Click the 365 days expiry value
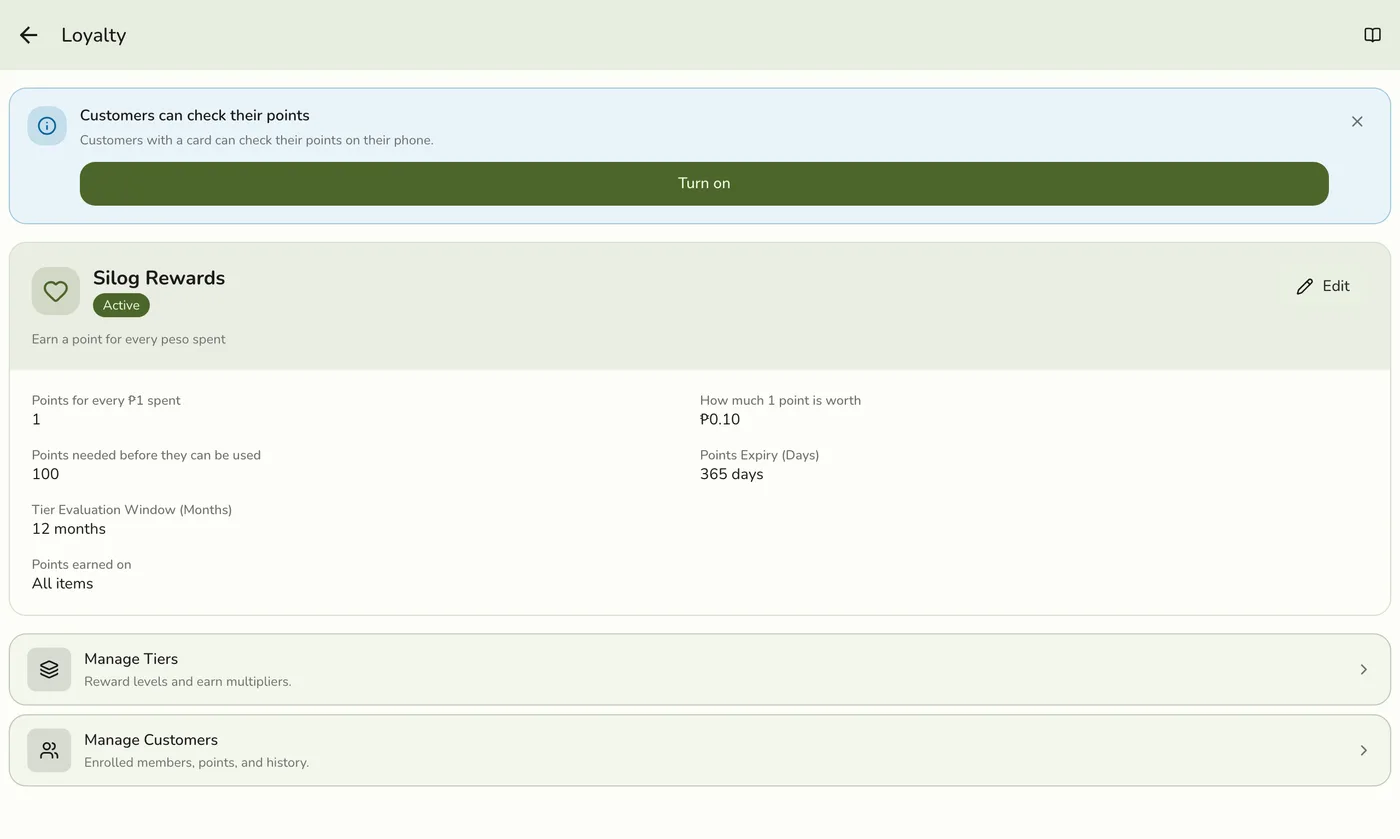The image size is (1400, 839). pos(731,474)
